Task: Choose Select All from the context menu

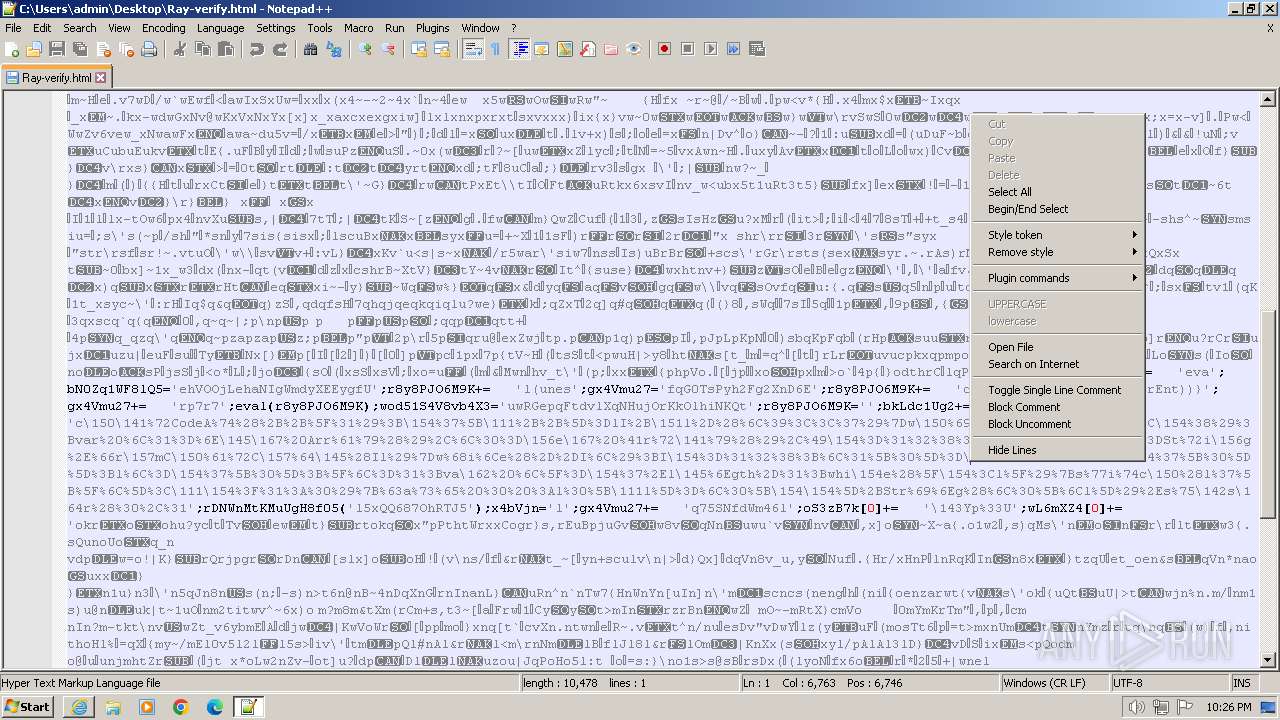Action: (x=1057, y=192)
